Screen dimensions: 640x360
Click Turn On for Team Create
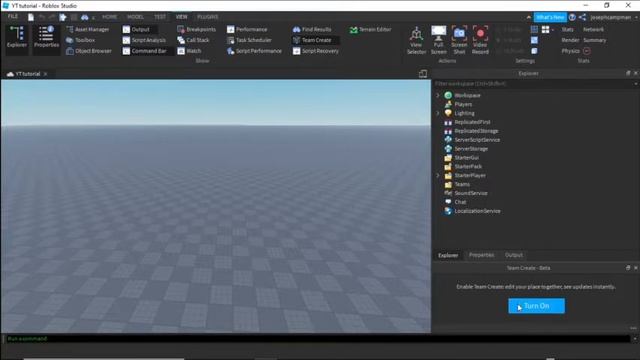pos(536,306)
